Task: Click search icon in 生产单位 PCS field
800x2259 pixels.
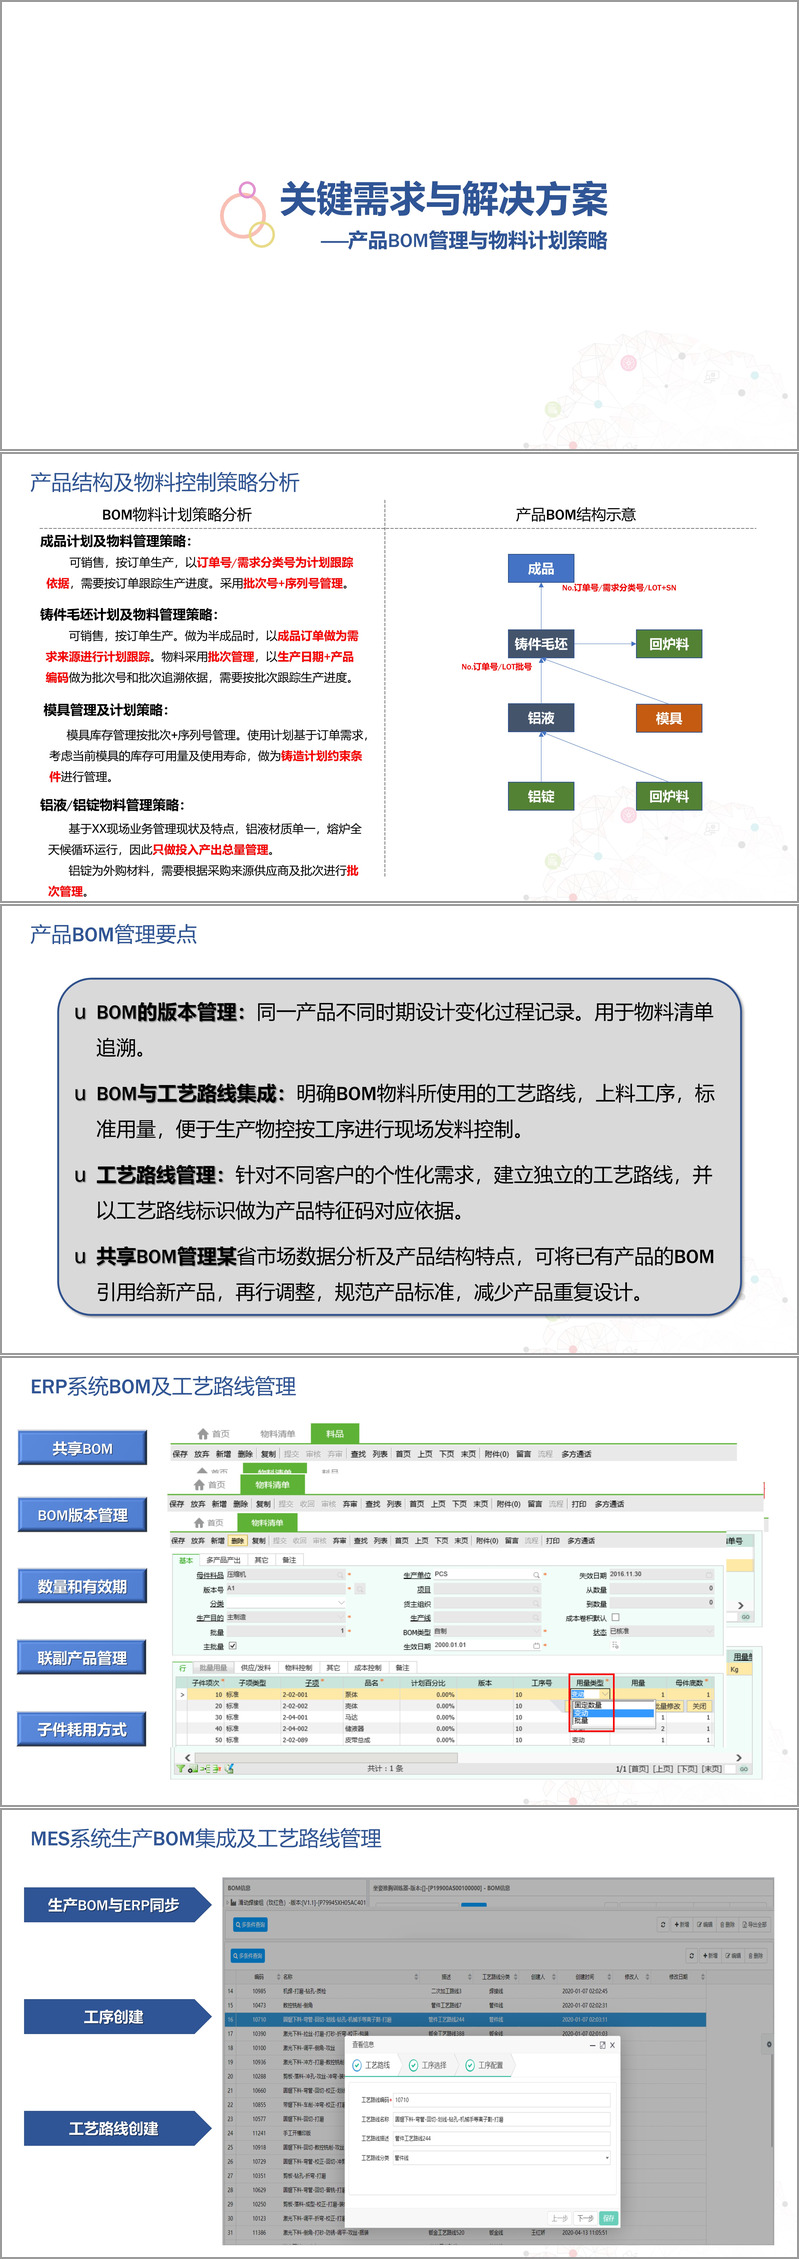Action: (536, 1574)
